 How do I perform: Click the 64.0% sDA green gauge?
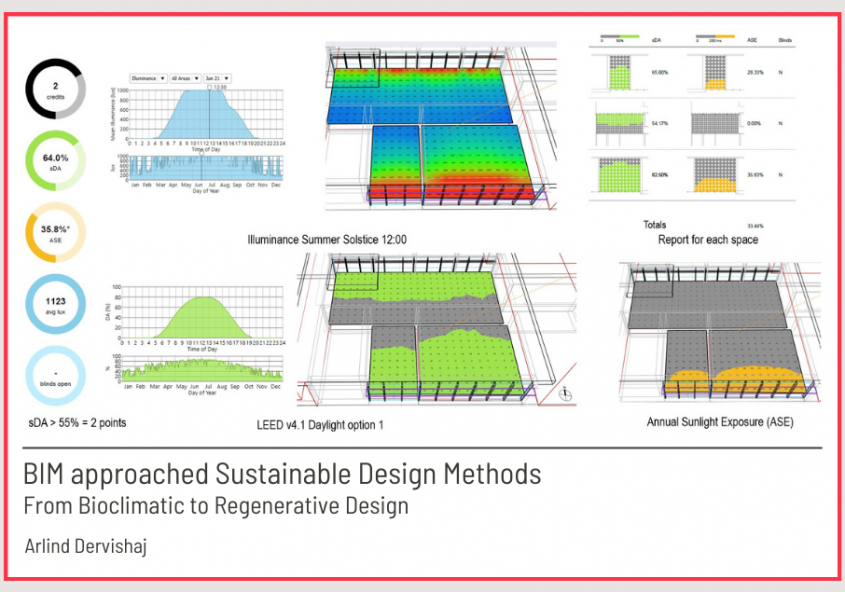coord(56,160)
